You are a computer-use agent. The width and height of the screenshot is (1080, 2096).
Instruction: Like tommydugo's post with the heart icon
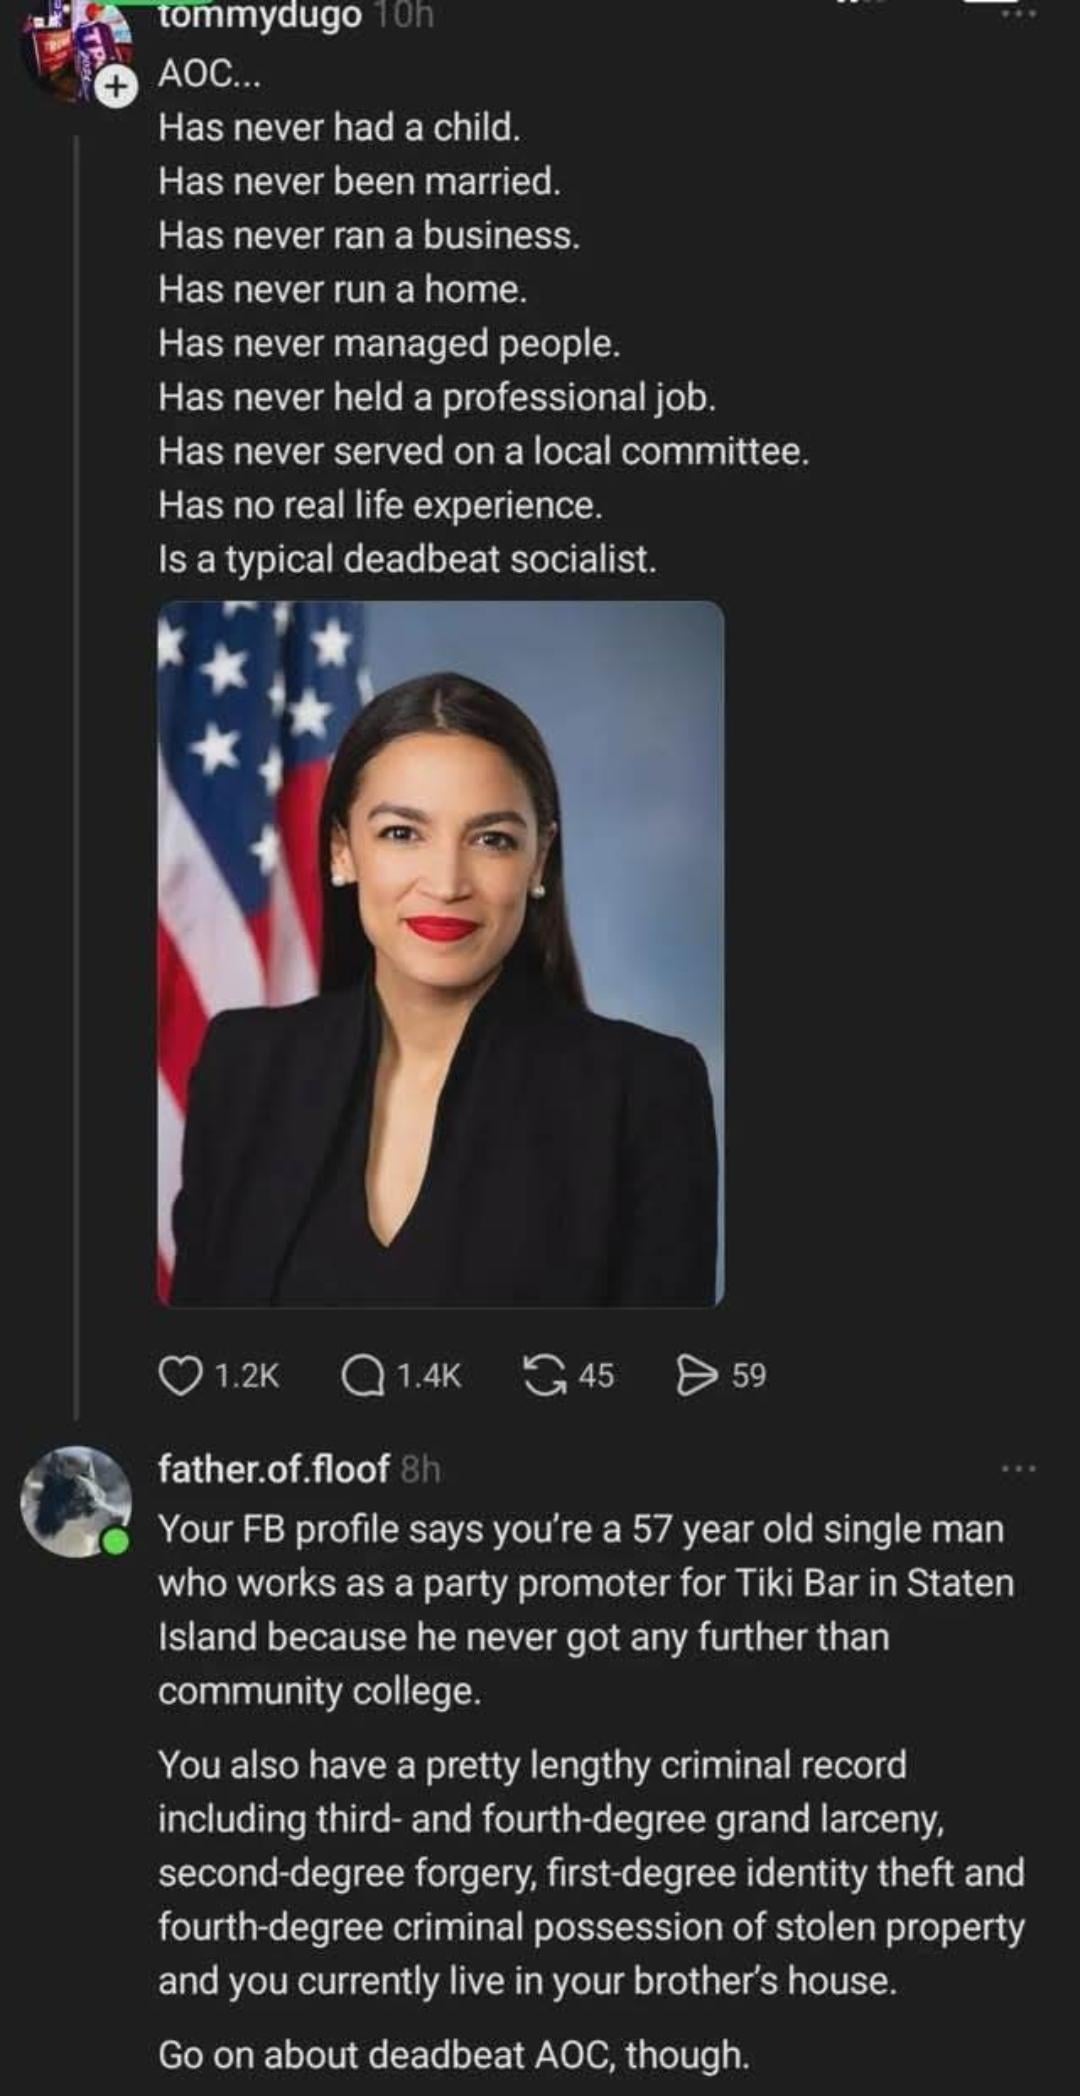click(x=180, y=1375)
